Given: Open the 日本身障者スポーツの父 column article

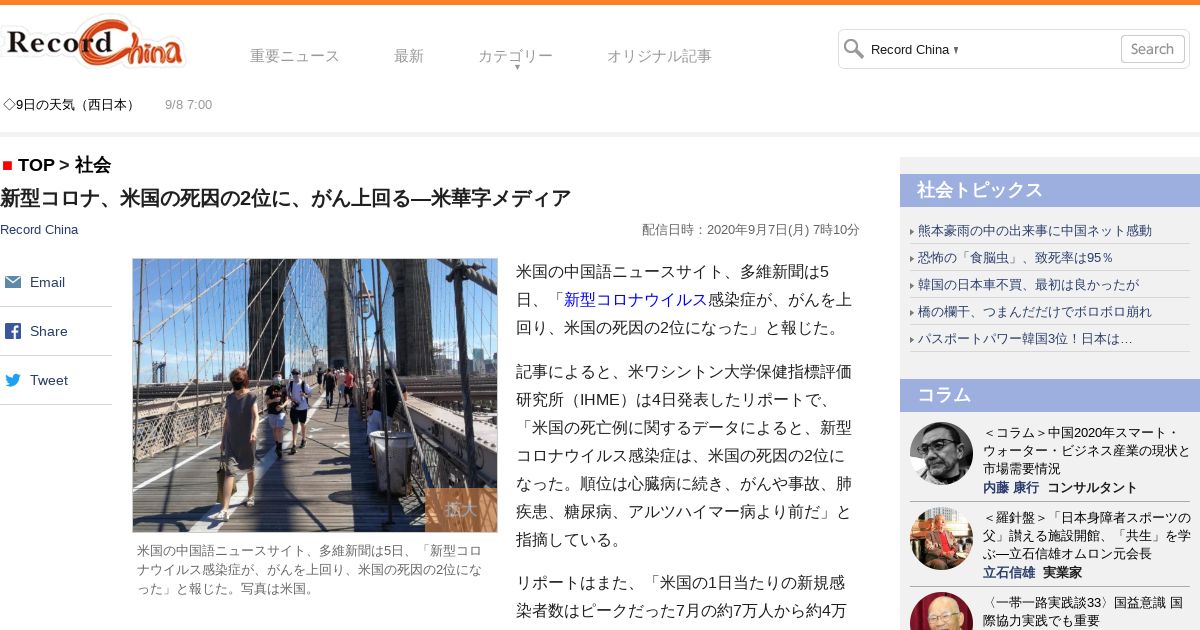Looking at the screenshot, I should [x=1087, y=535].
